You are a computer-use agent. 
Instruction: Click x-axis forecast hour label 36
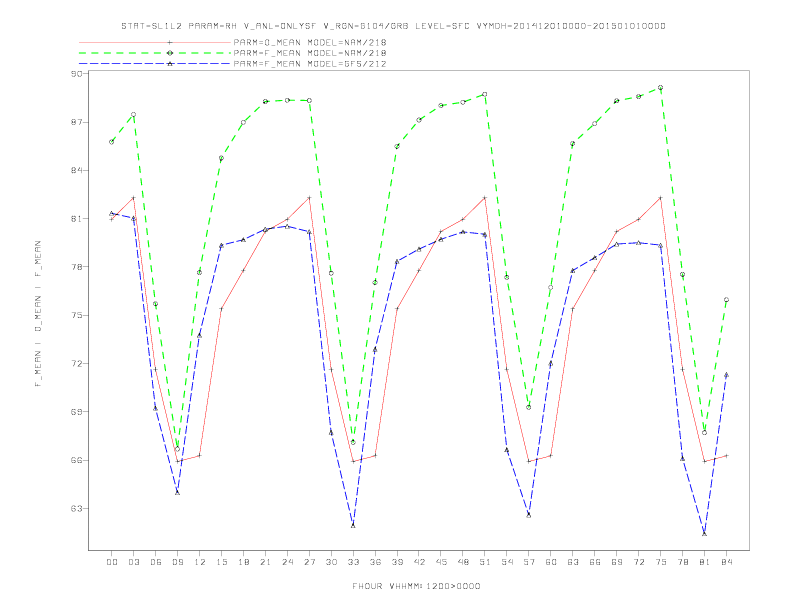click(375, 562)
